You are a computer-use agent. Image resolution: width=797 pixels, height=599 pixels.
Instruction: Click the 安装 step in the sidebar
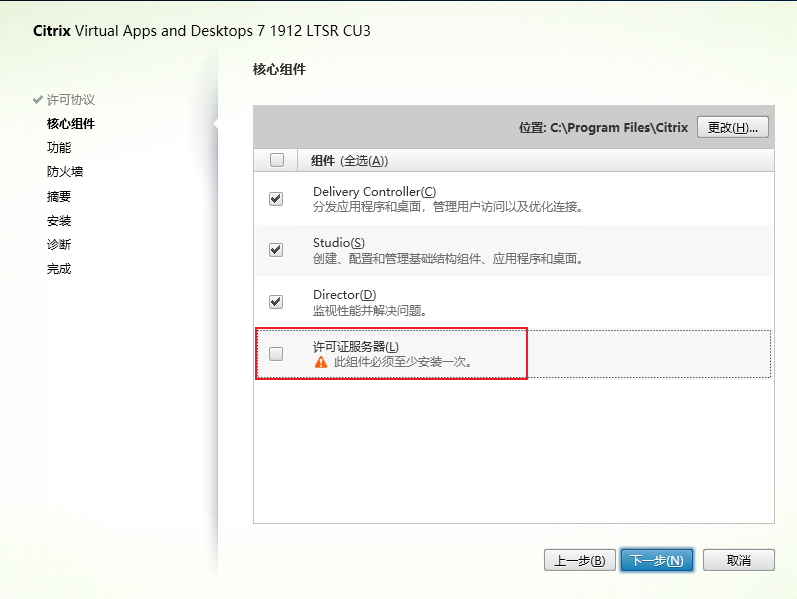click(59, 221)
